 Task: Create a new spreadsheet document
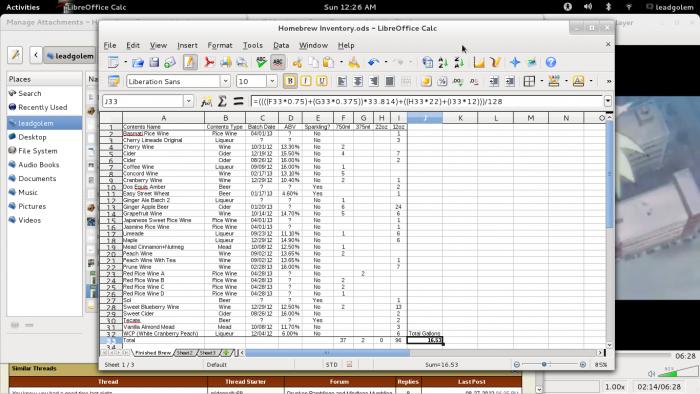113,62
